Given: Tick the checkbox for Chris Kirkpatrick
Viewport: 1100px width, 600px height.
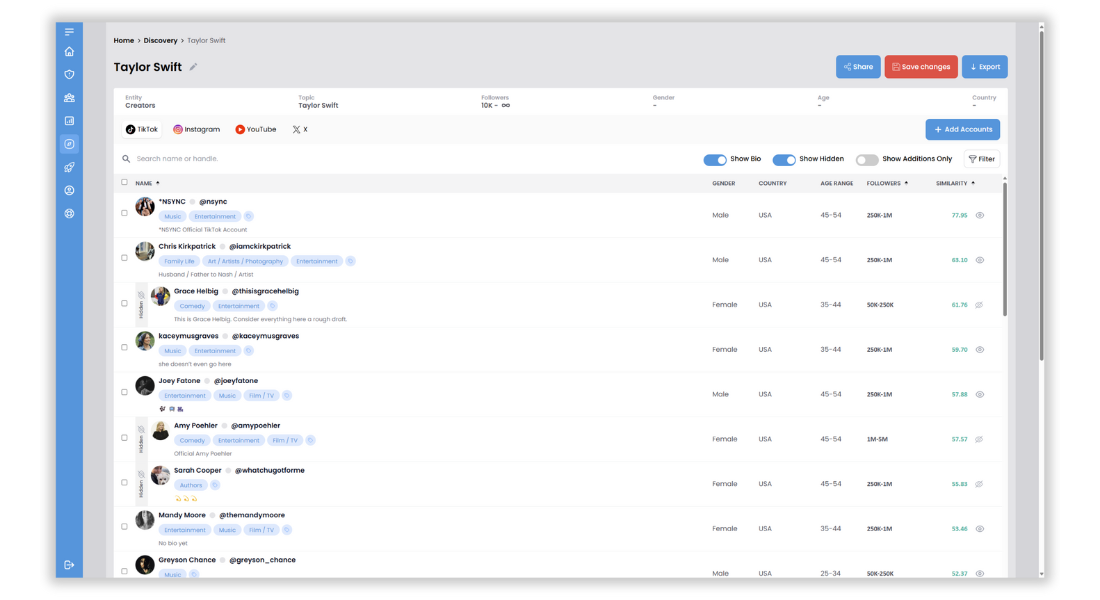Looking at the screenshot, I should coord(124,258).
